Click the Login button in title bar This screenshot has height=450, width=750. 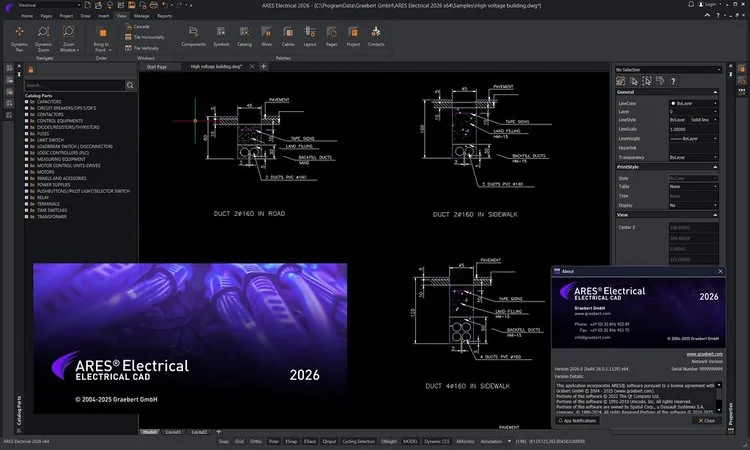[708, 4]
